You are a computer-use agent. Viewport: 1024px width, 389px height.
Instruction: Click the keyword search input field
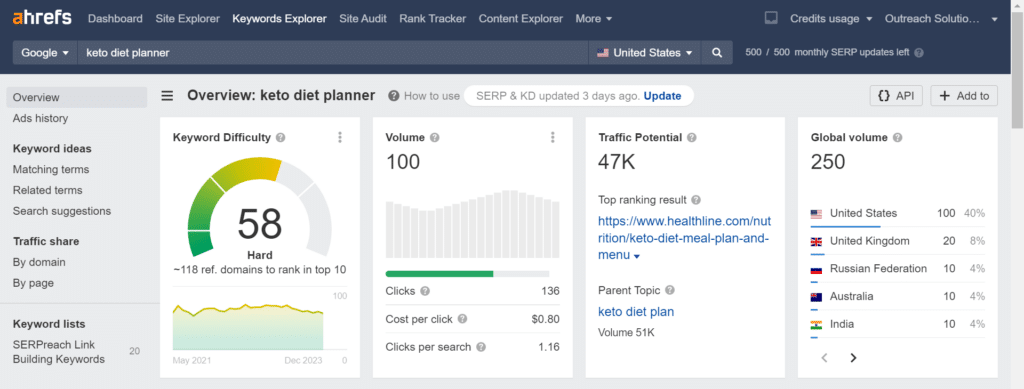click(333, 53)
